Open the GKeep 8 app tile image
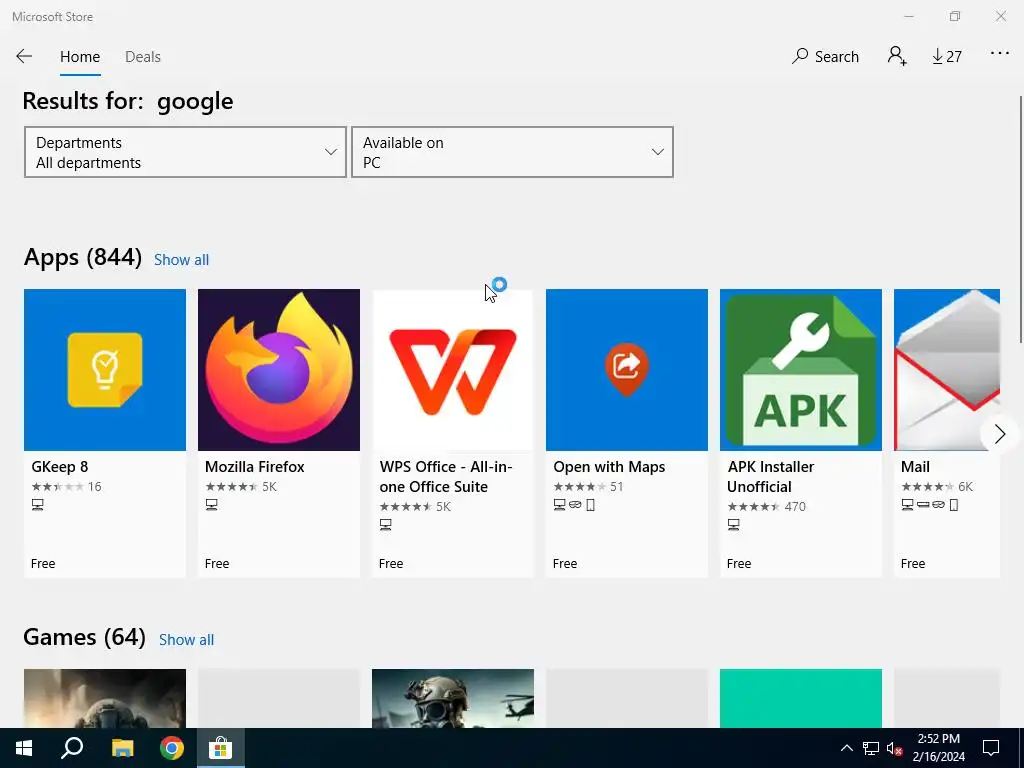Image resolution: width=1024 pixels, height=768 pixels. click(x=104, y=370)
